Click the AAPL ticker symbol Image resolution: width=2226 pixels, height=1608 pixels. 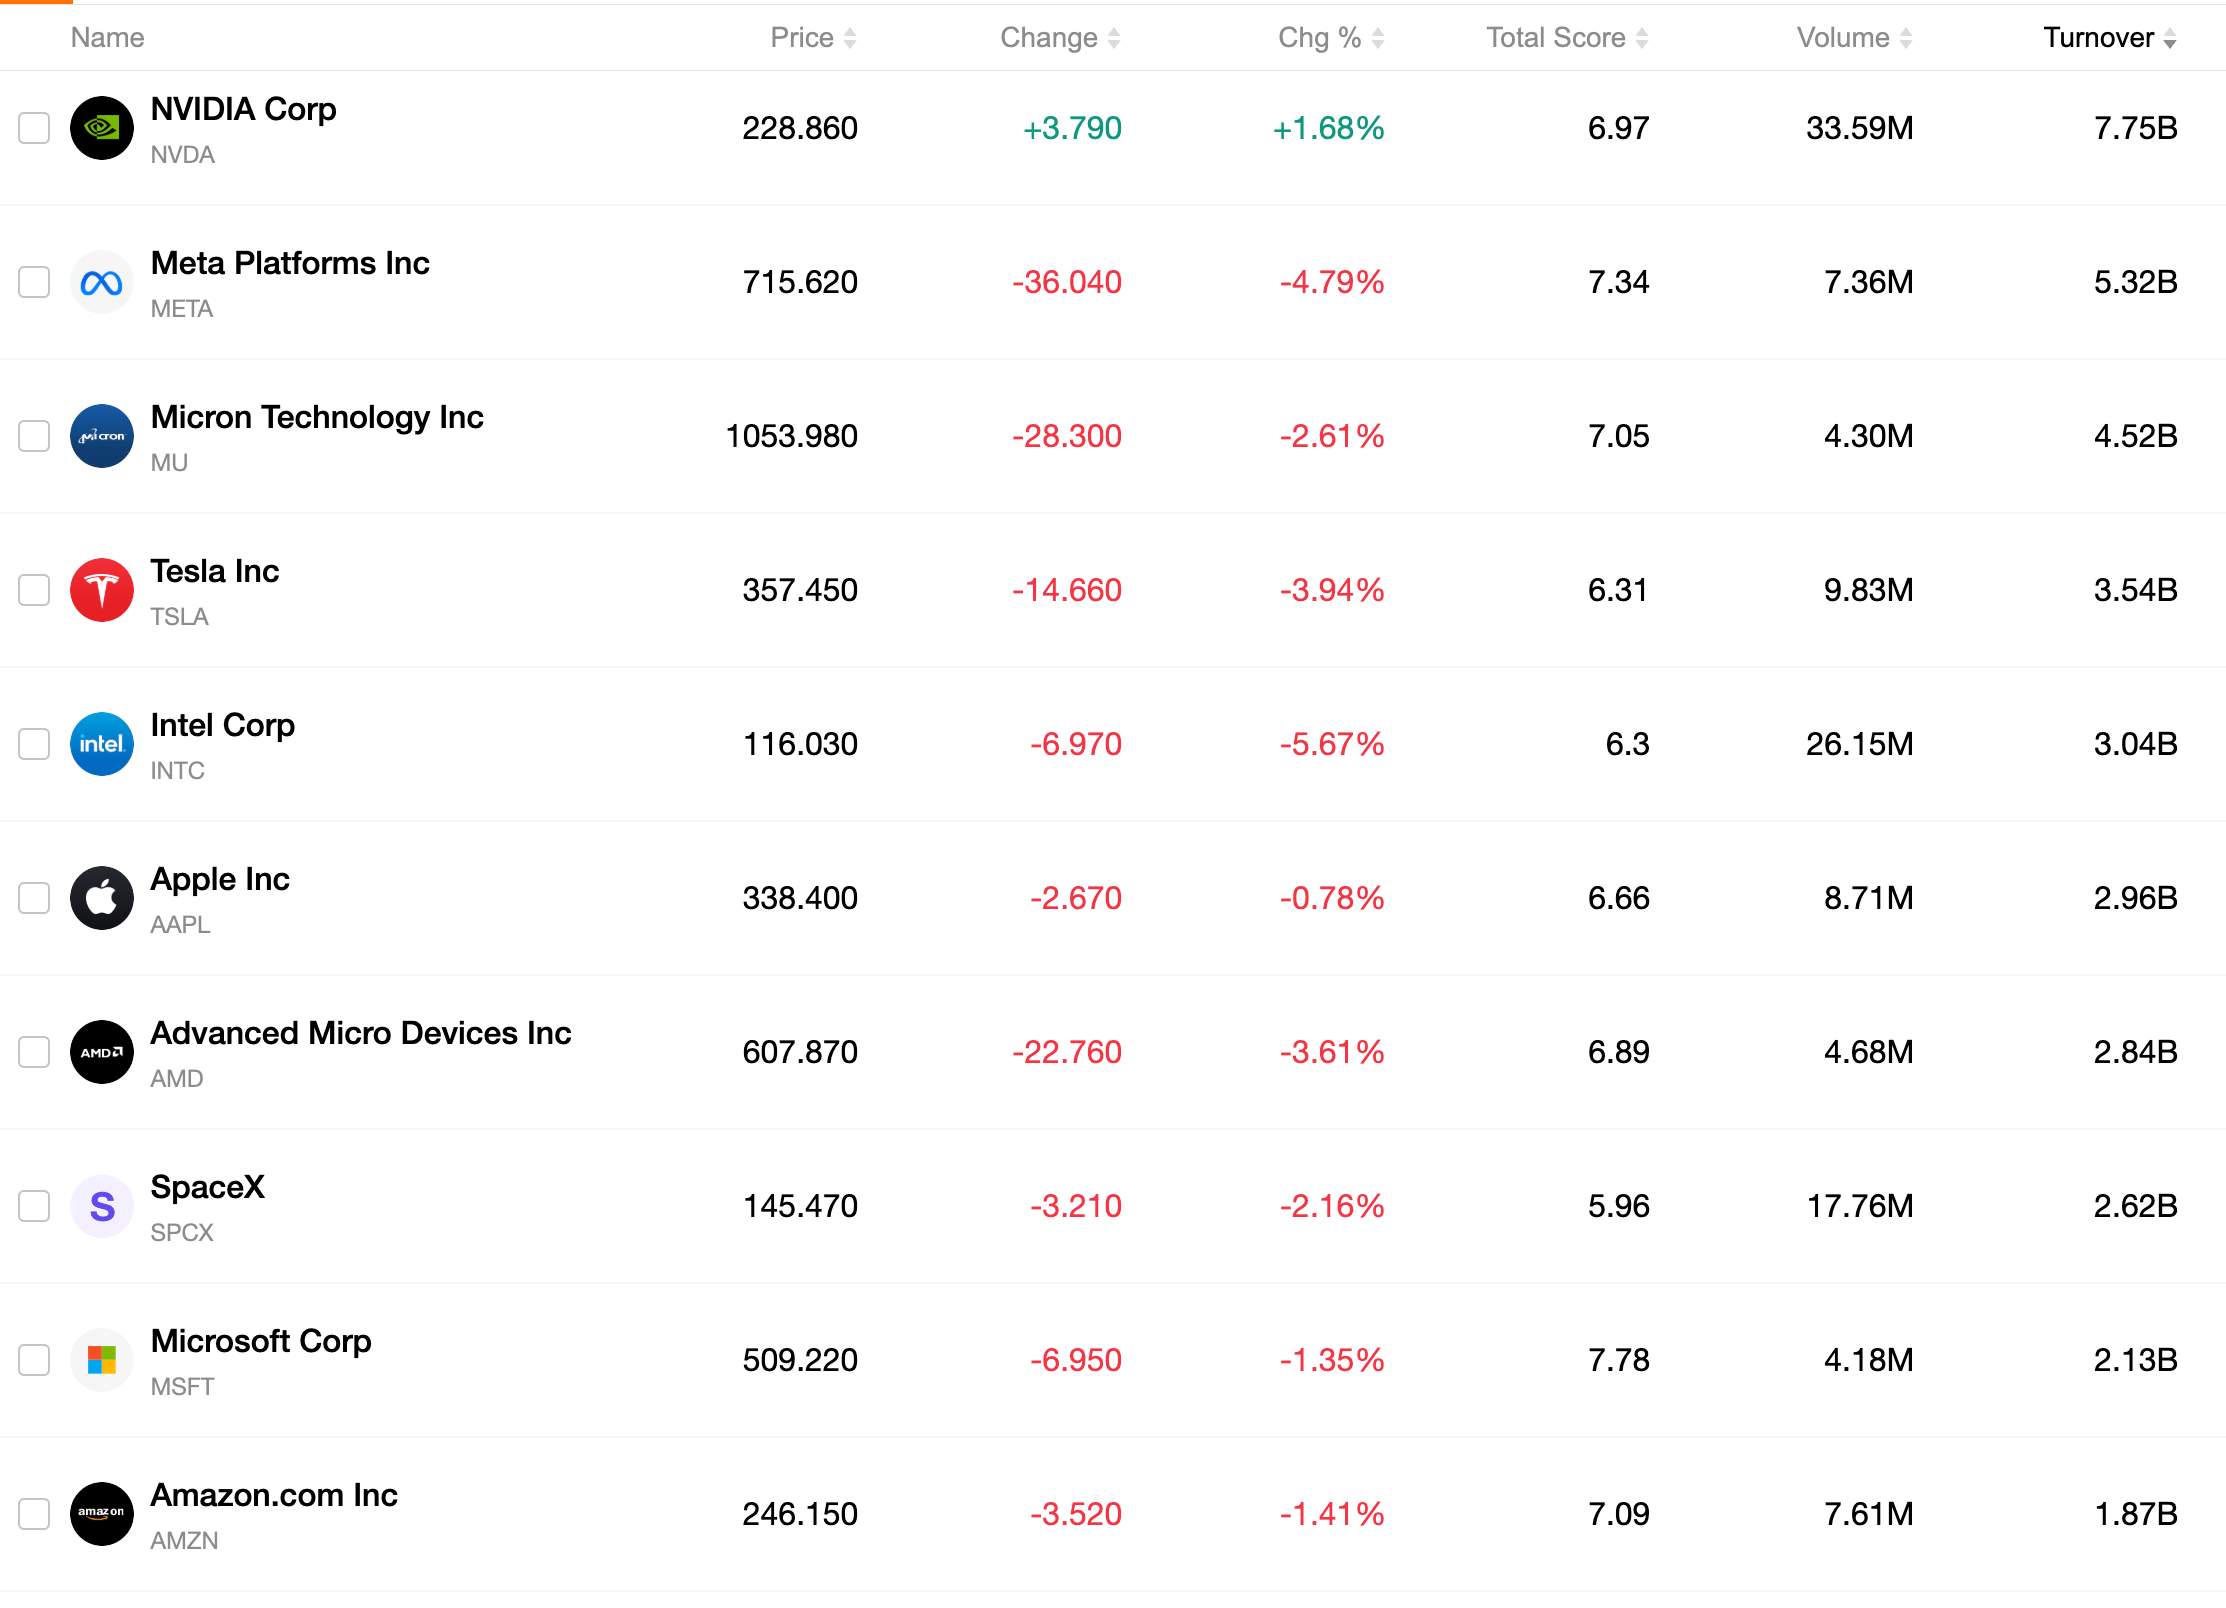[x=181, y=925]
